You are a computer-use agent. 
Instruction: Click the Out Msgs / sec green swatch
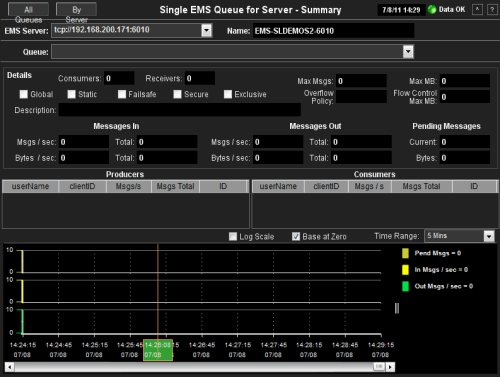[x=405, y=286]
